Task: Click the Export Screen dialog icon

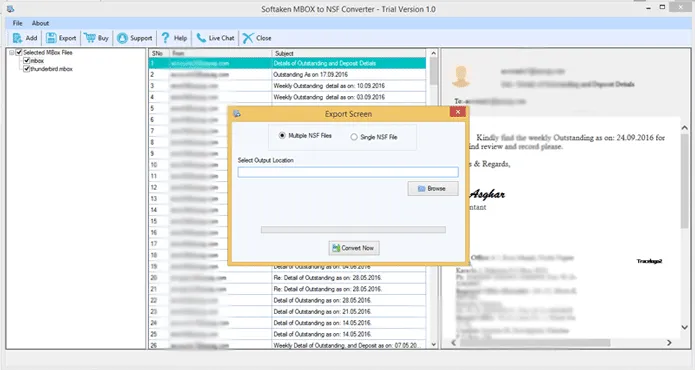Action: [x=237, y=114]
